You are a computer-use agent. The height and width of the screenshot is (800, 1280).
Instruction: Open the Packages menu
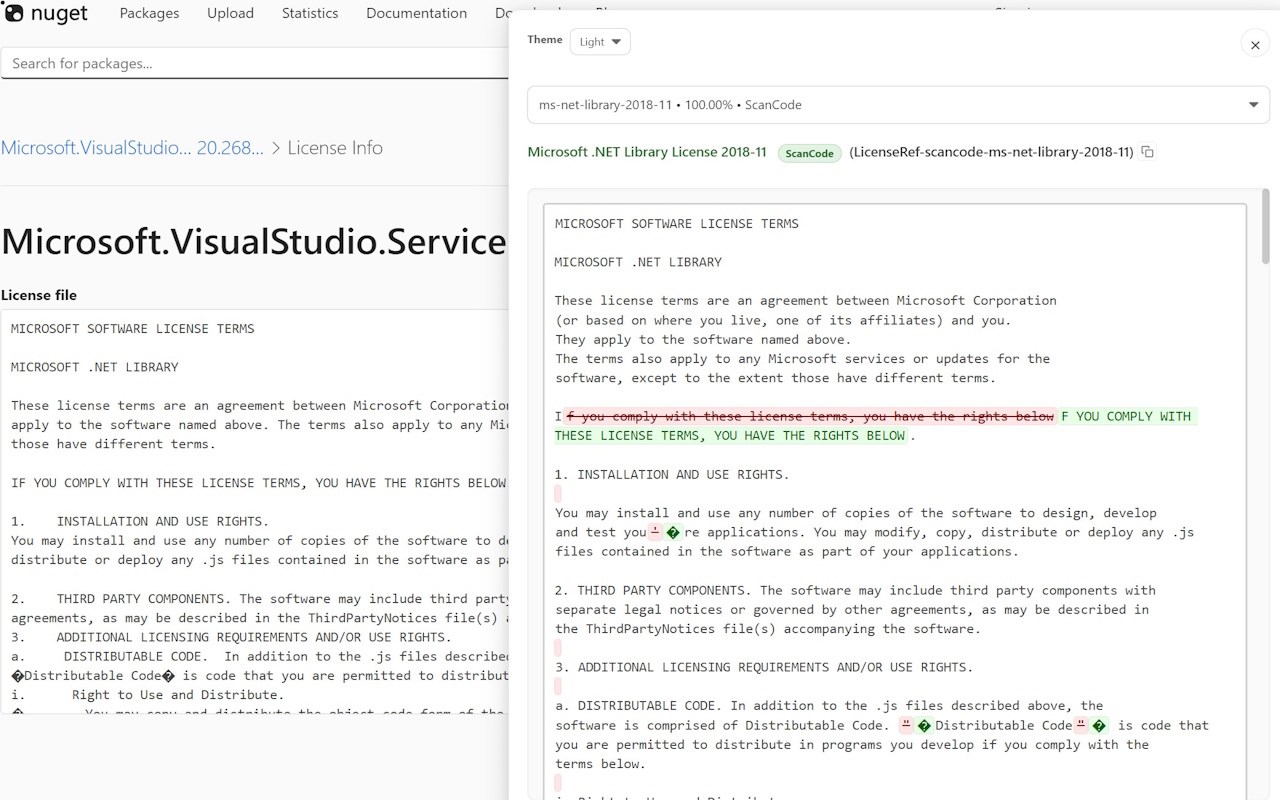click(x=149, y=13)
